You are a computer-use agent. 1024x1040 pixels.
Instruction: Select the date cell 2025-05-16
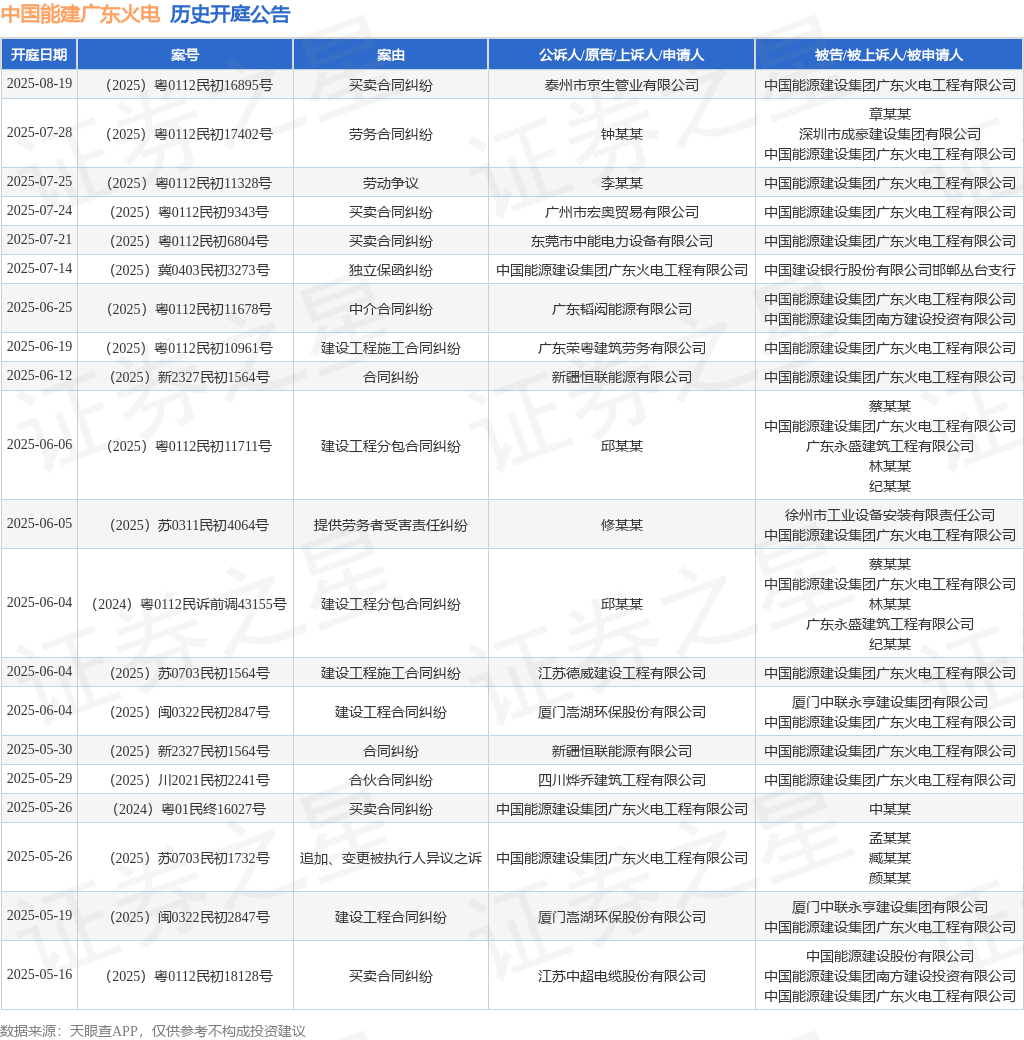click(x=39, y=975)
